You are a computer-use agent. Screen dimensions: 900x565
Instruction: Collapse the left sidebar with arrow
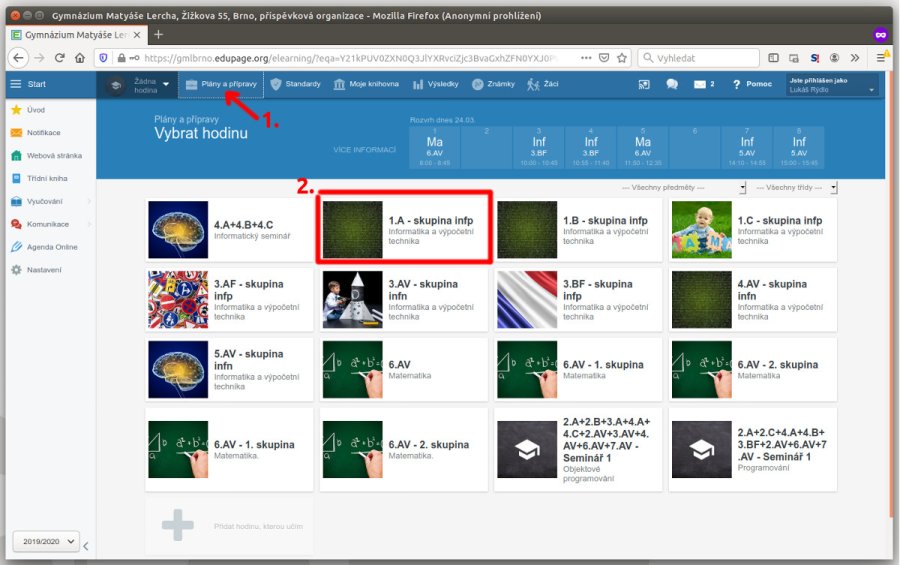click(x=85, y=545)
